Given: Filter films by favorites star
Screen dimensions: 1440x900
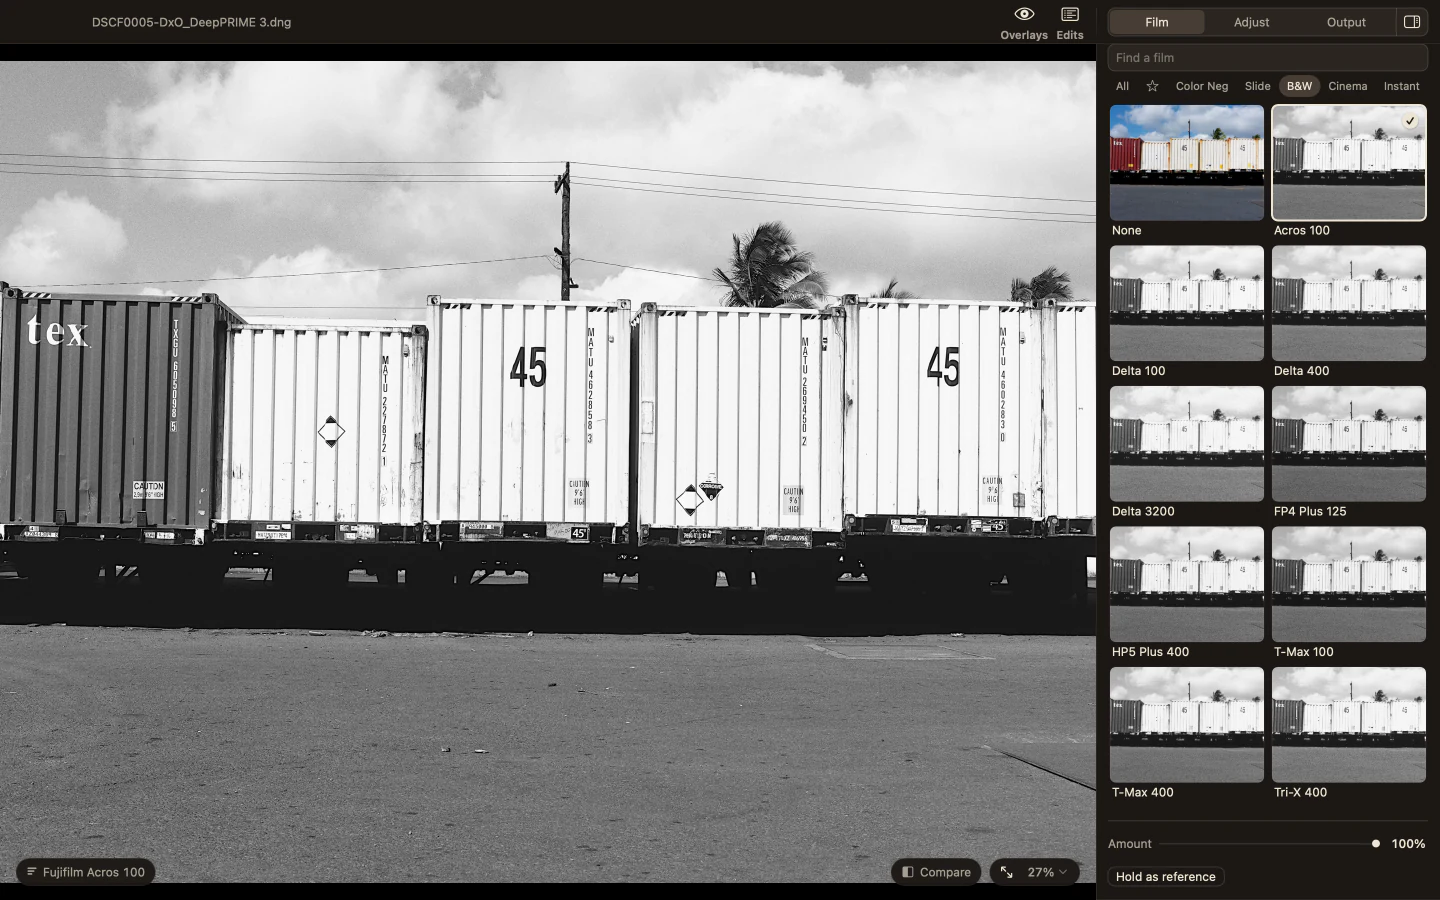Looking at the screenshot, I should tap(1152, 86).
